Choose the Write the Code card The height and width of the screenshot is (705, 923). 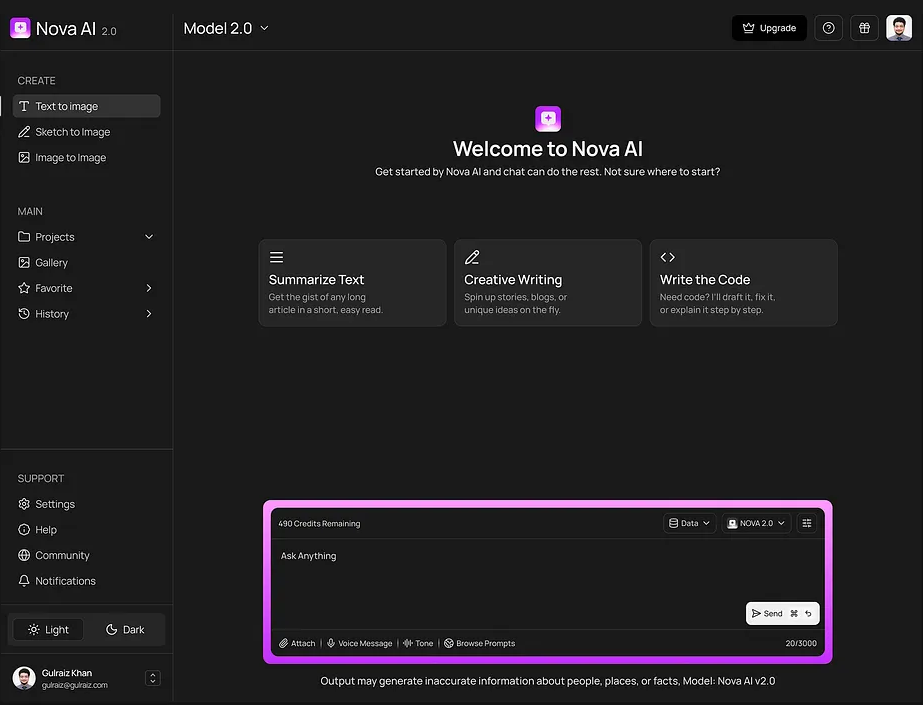(x=743, y=282)
